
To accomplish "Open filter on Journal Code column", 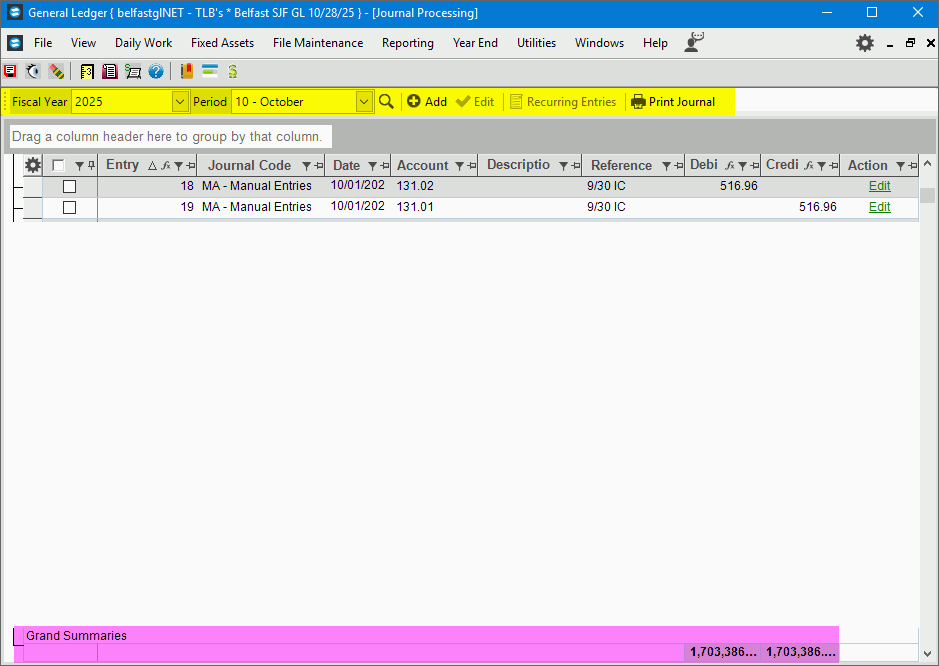I will click(x=307, y=166).
